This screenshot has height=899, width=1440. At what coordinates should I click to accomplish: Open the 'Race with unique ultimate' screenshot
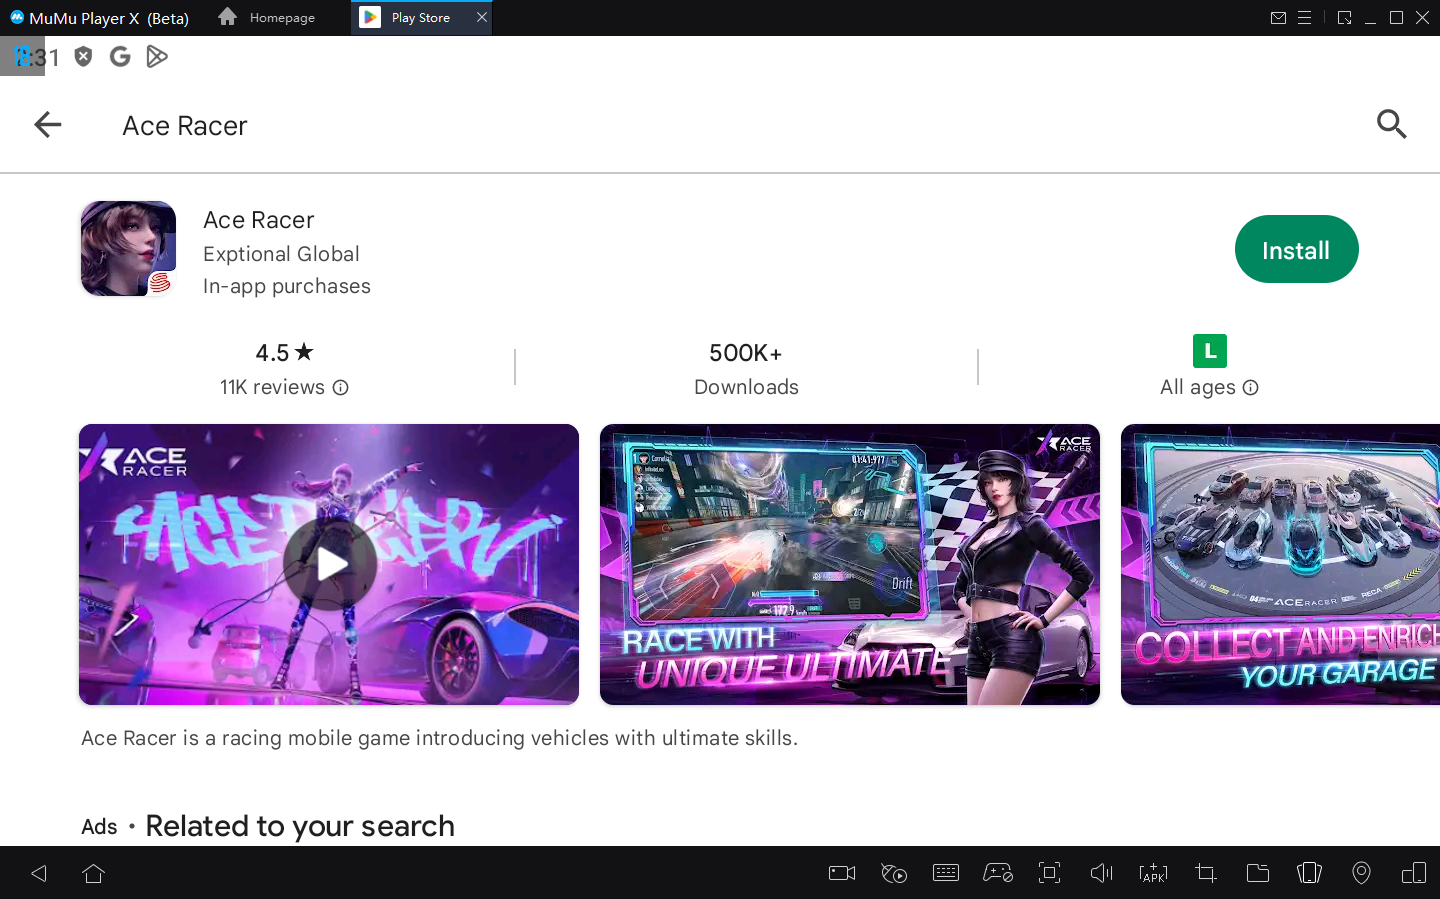(849, 564)
